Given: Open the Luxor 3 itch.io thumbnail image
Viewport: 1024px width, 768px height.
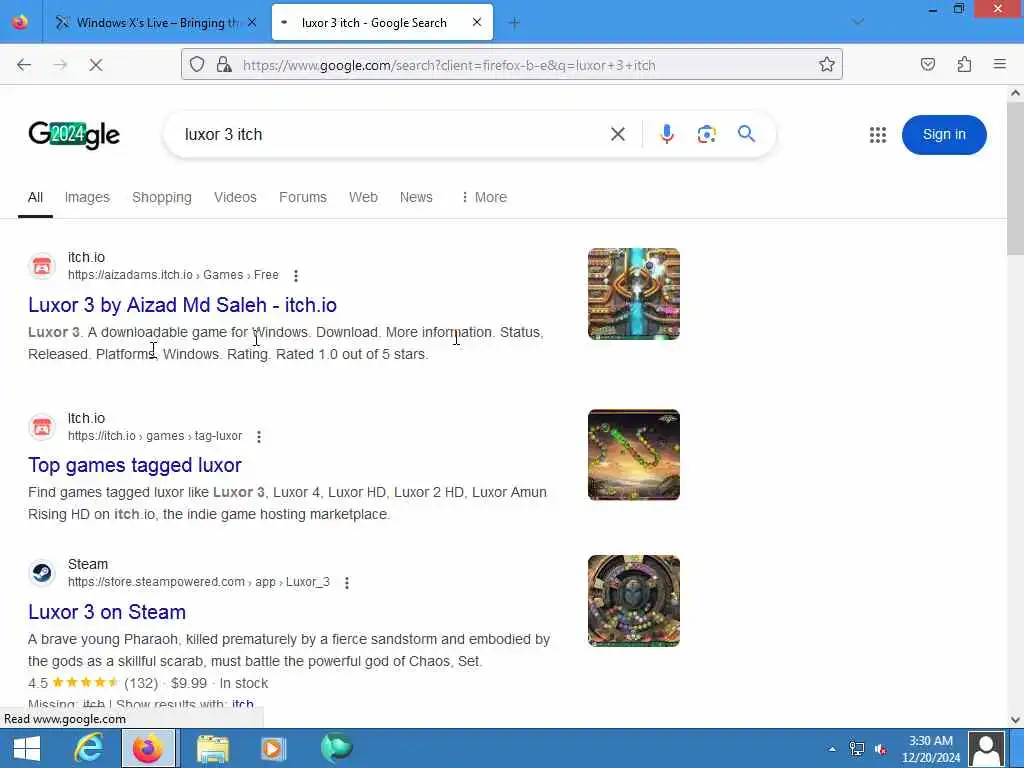Looking at the screenshot, I should [633, 294].
